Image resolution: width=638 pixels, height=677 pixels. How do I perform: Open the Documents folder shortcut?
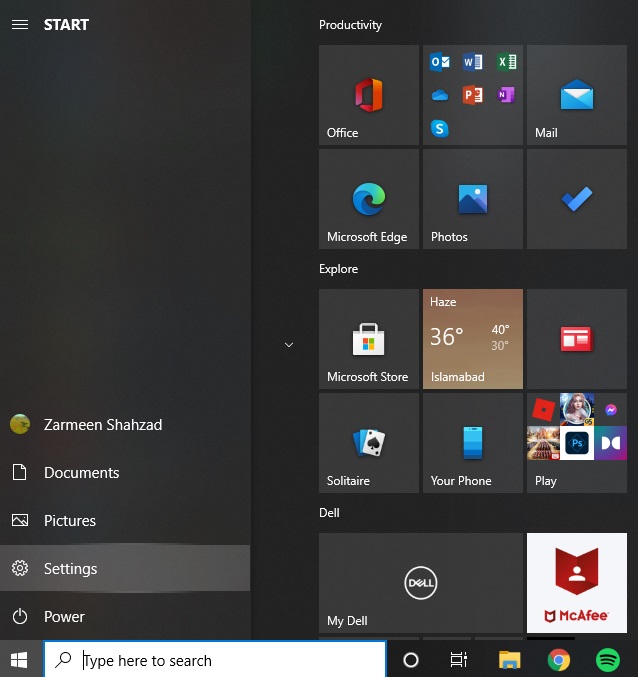[81, 473]
